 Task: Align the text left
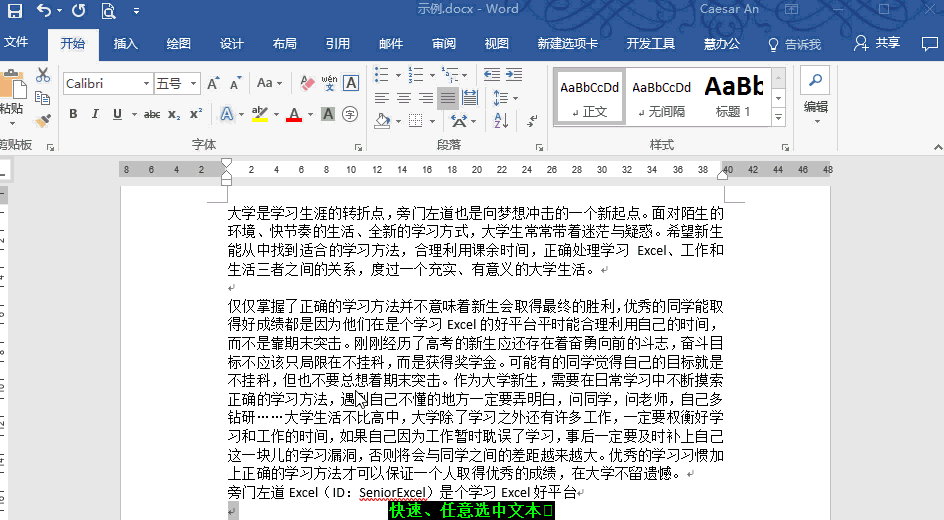pyautogui.click(x=382, y=98)
